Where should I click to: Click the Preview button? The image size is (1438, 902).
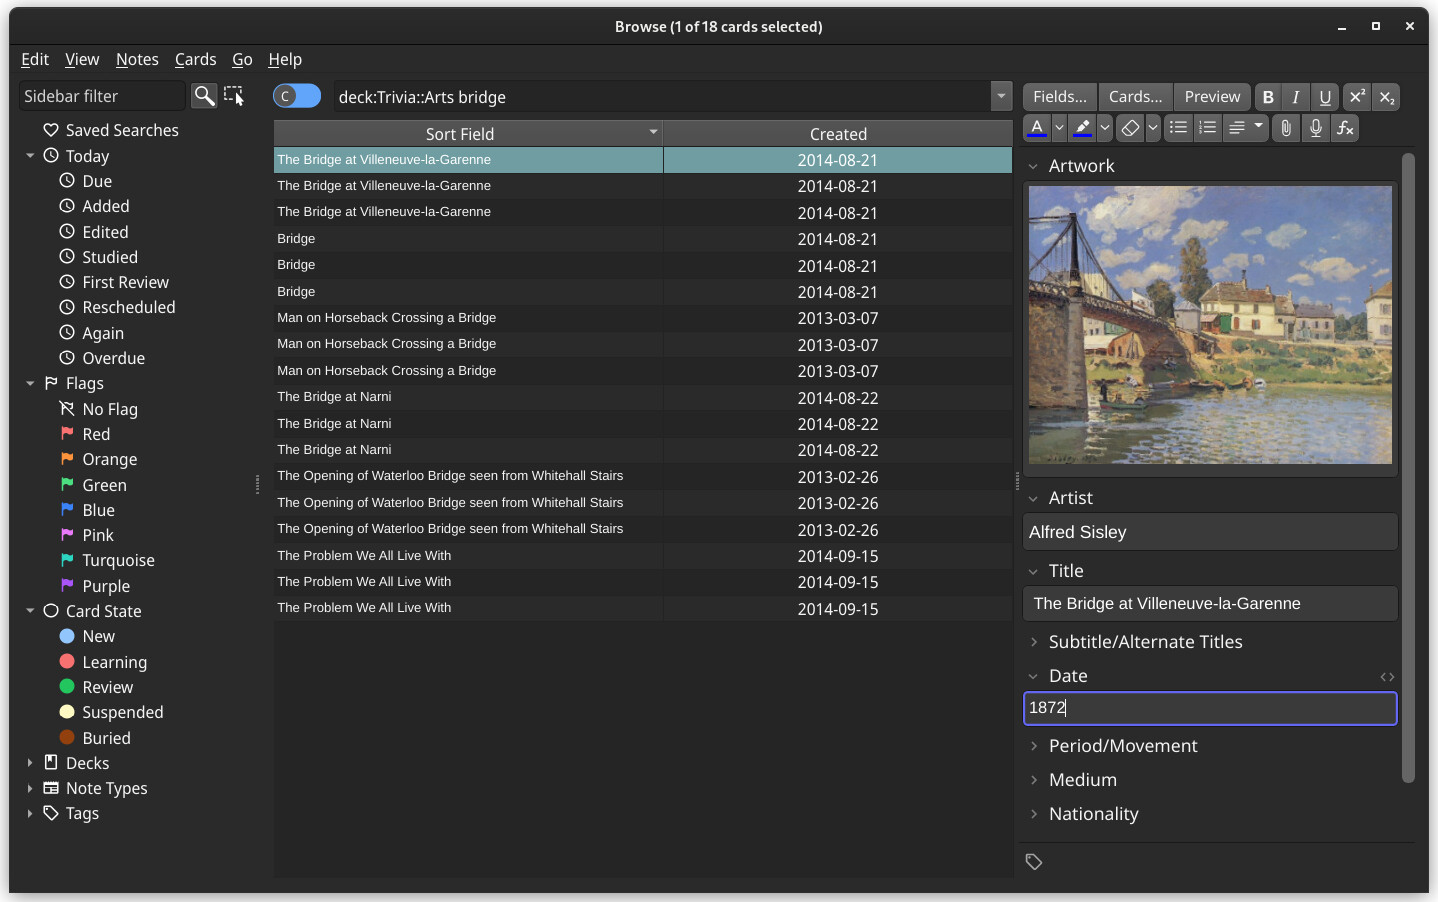point(1212,97)
